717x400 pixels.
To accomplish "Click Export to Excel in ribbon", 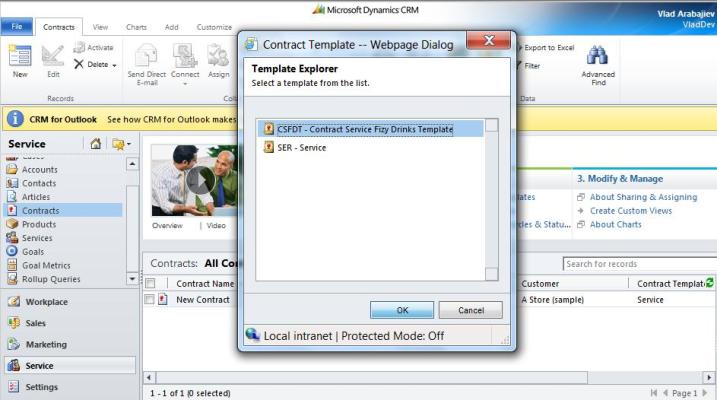I will 547,48.
